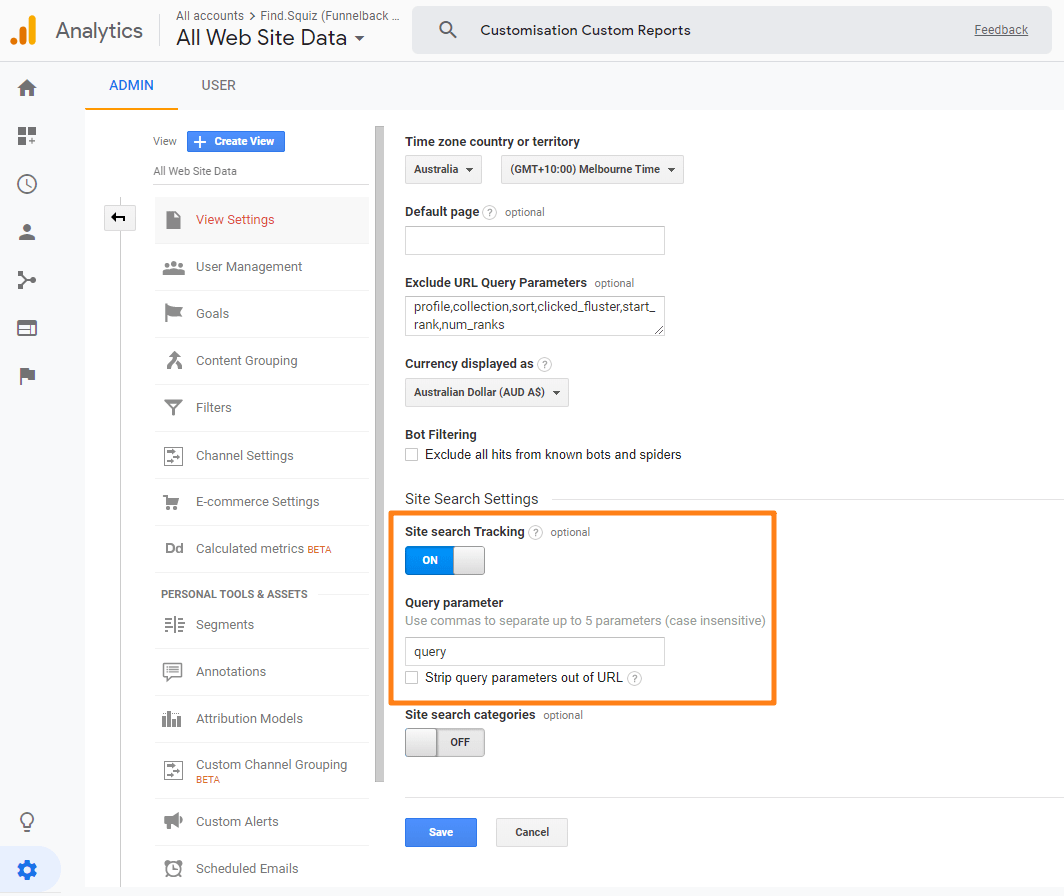The image size is (1064, 896).
Task: Click the search magnifier icon
Action: coord(447,29)
